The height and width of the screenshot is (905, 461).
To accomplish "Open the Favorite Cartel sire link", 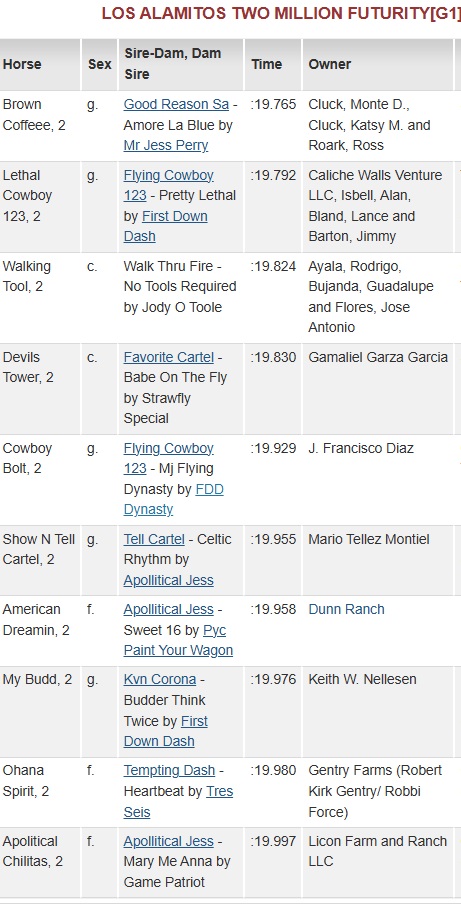I will 168,357.
